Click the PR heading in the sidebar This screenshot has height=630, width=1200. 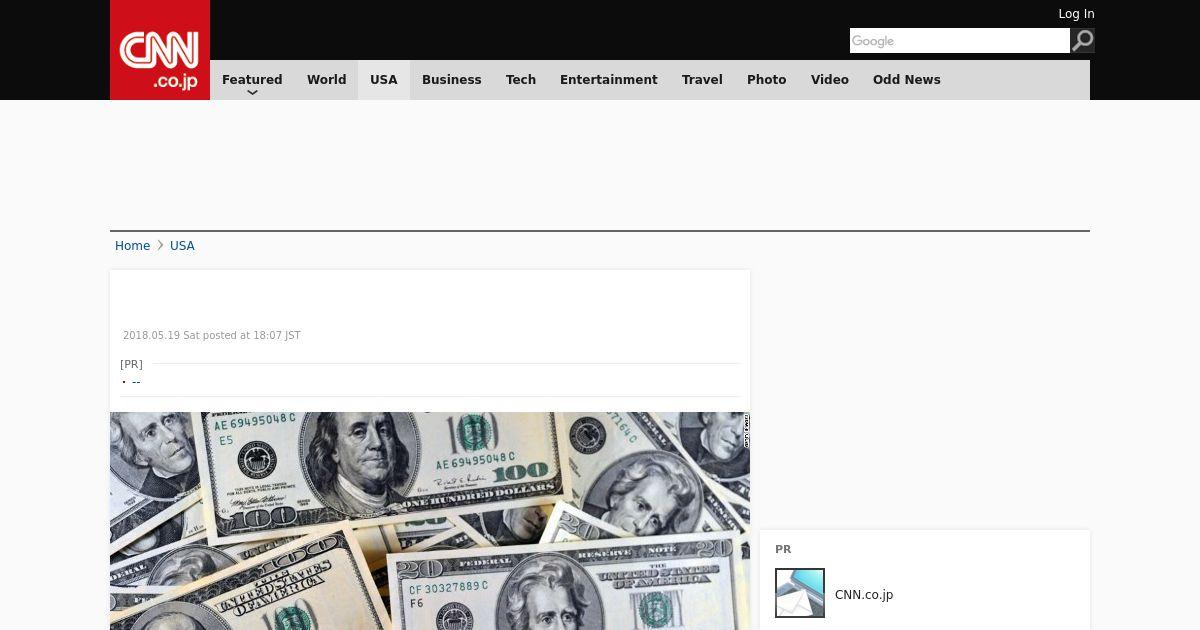click(x=783, y=549)
